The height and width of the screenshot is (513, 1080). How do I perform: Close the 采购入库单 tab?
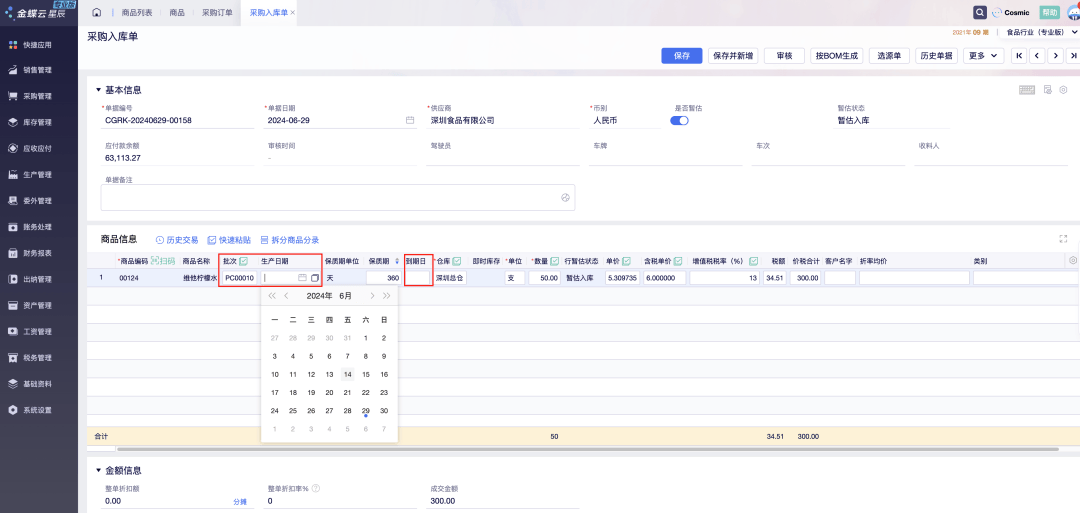tap(293, 13)
